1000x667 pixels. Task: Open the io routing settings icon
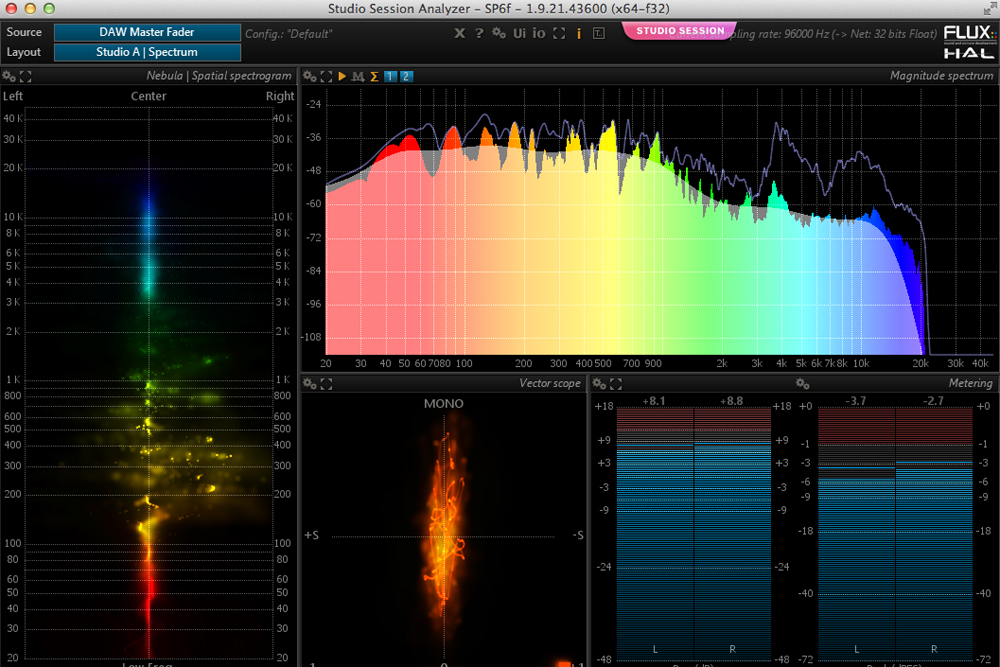[x=539, y=34]
